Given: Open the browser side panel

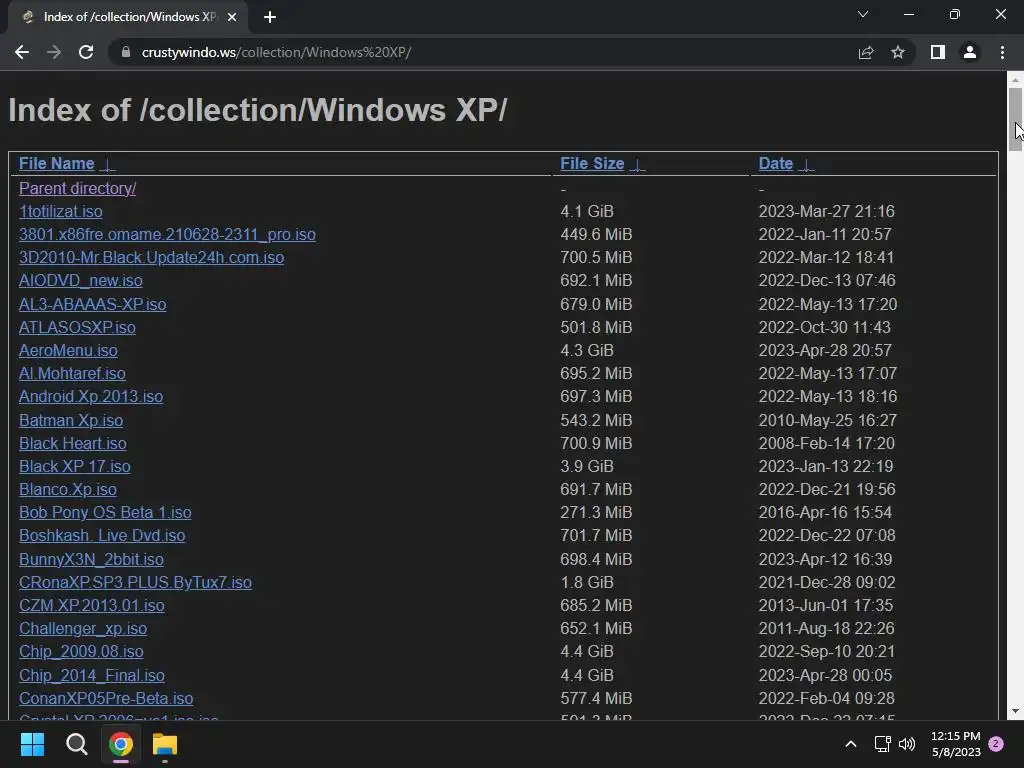Looking at the screenshot, I should point(938,52).
